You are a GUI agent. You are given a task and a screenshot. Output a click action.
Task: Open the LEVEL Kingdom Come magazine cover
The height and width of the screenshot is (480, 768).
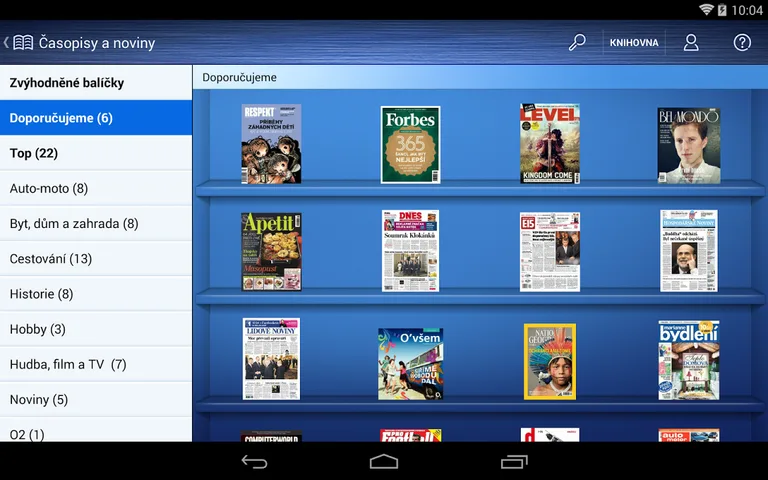(550, 143)
